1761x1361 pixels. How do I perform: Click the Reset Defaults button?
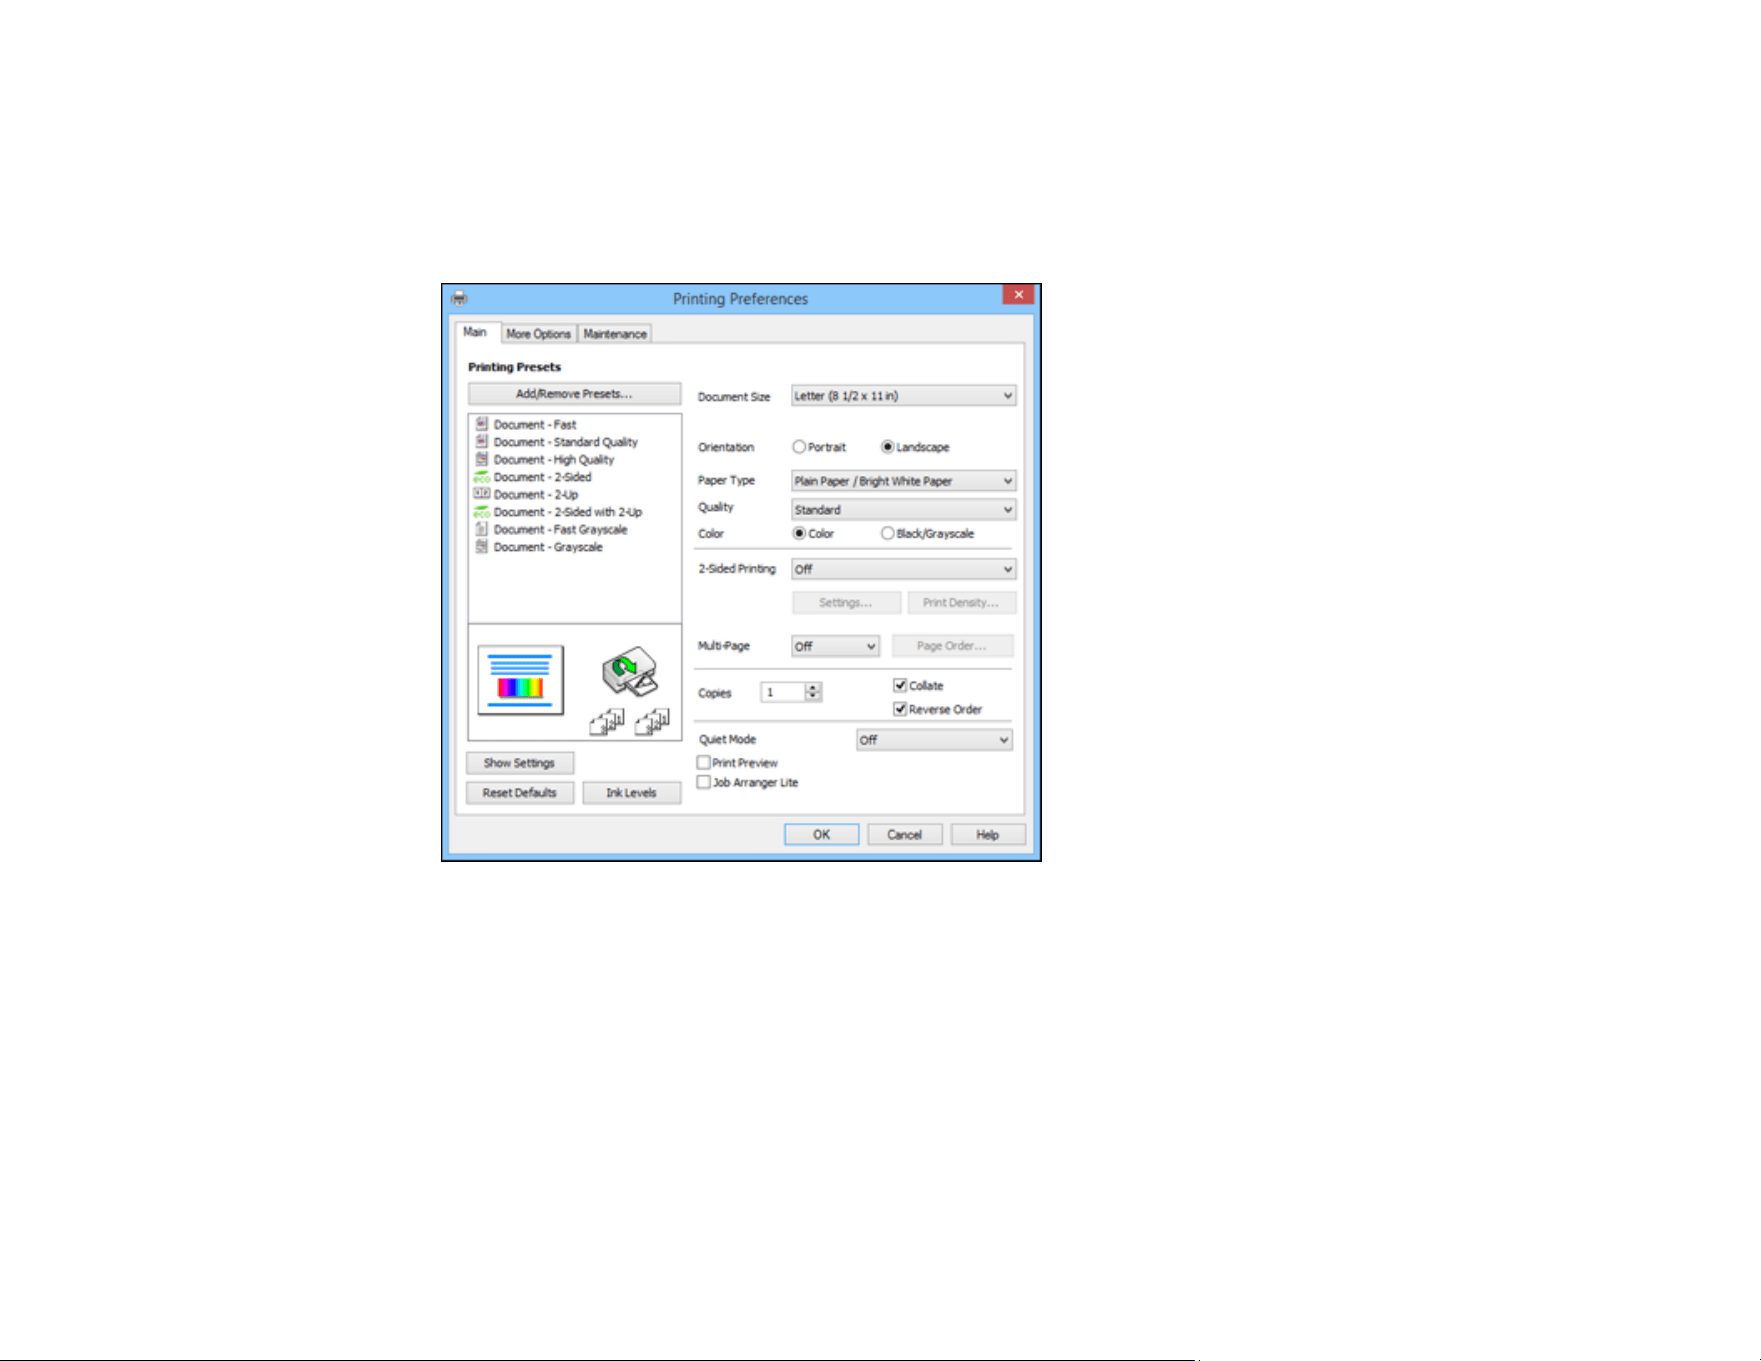[519, 793]
